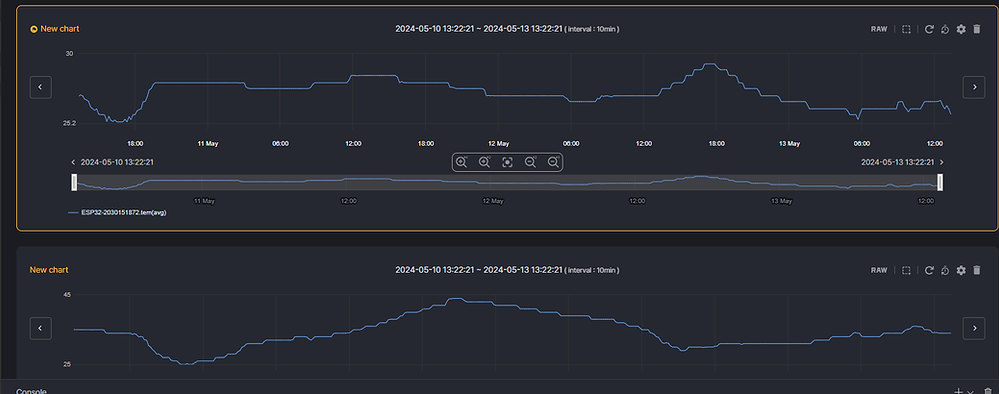Image resolution: width=999 pixels, height=394 pixels.
Task: Delete the upper chart with trash icon
Action: coord(977,29)
